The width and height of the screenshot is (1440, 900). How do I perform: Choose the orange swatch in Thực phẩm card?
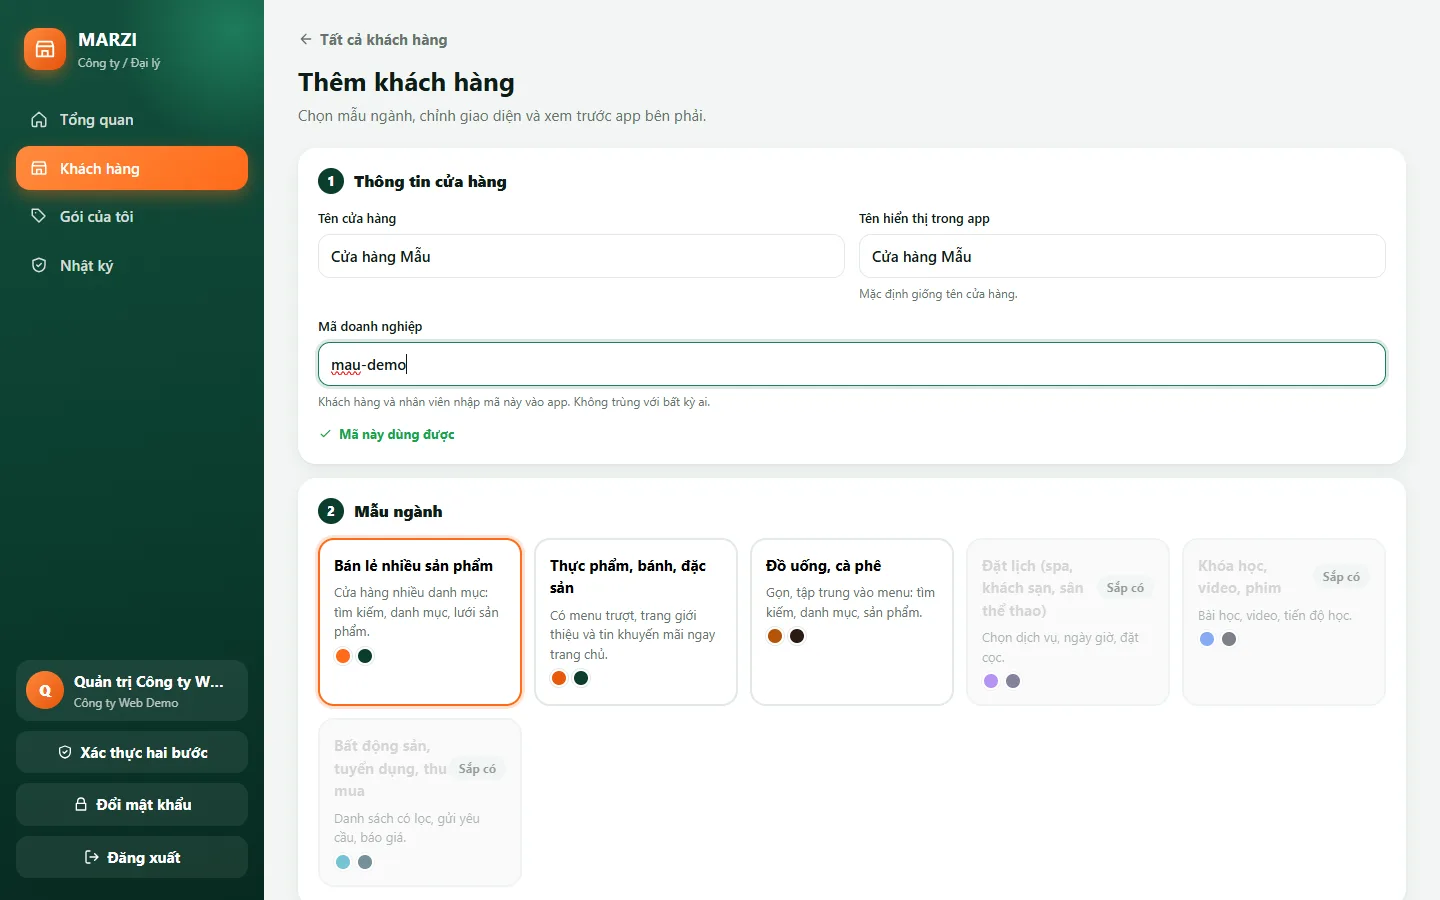(x=559, y=678)
